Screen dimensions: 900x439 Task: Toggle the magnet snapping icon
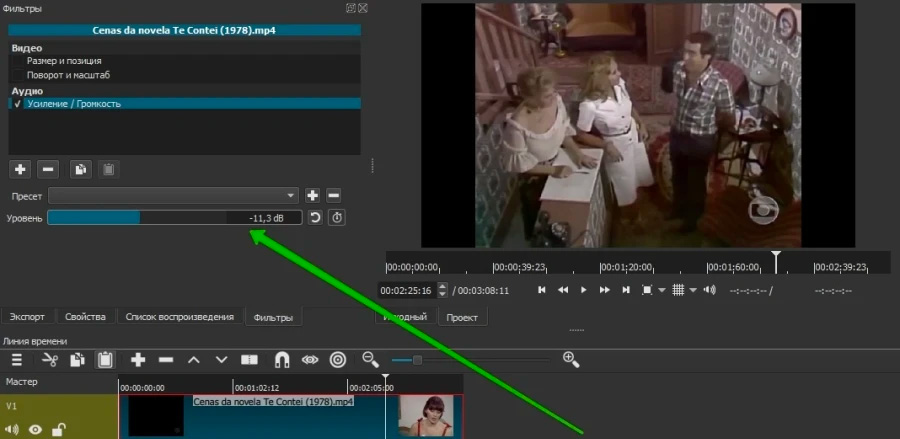click(282, 360)
